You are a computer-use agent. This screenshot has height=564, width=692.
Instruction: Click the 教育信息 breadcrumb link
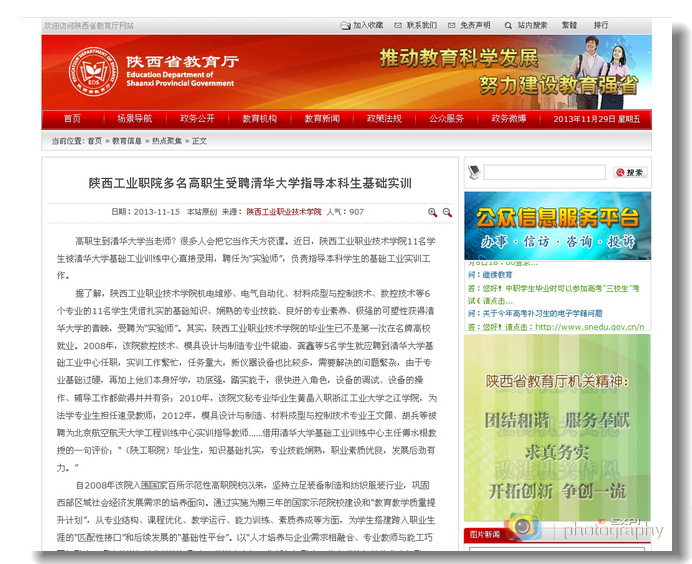(127, 141)
